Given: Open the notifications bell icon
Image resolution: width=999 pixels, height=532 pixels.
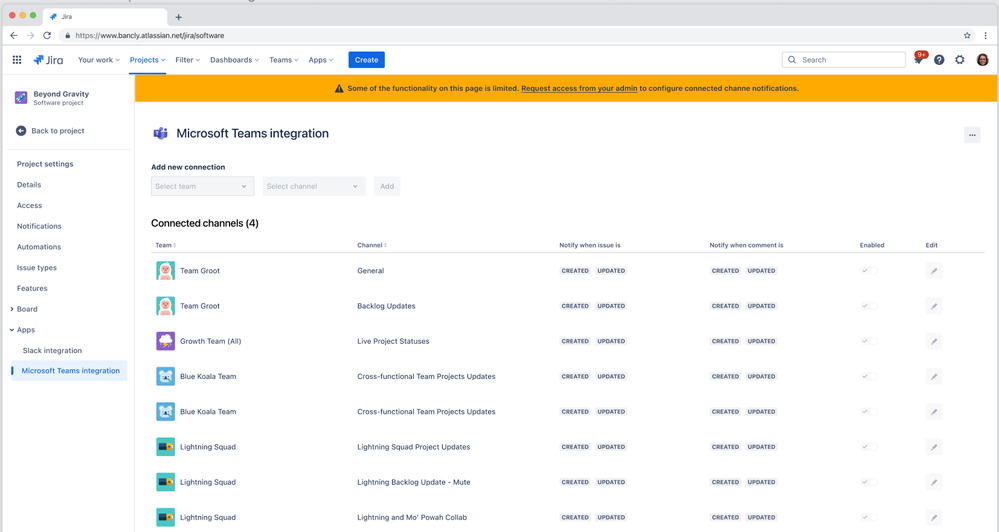Looking at the screenshot, I should click(919, 59).
